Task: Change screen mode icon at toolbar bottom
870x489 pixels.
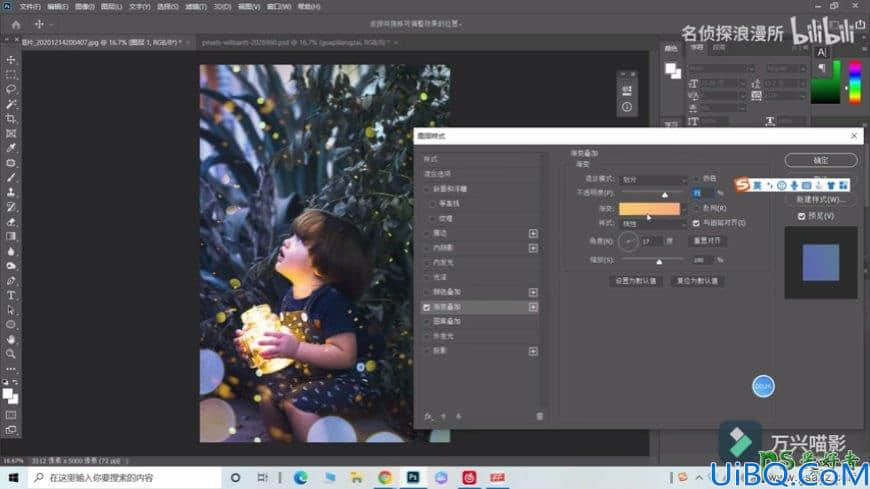Action: pos(11,430)
